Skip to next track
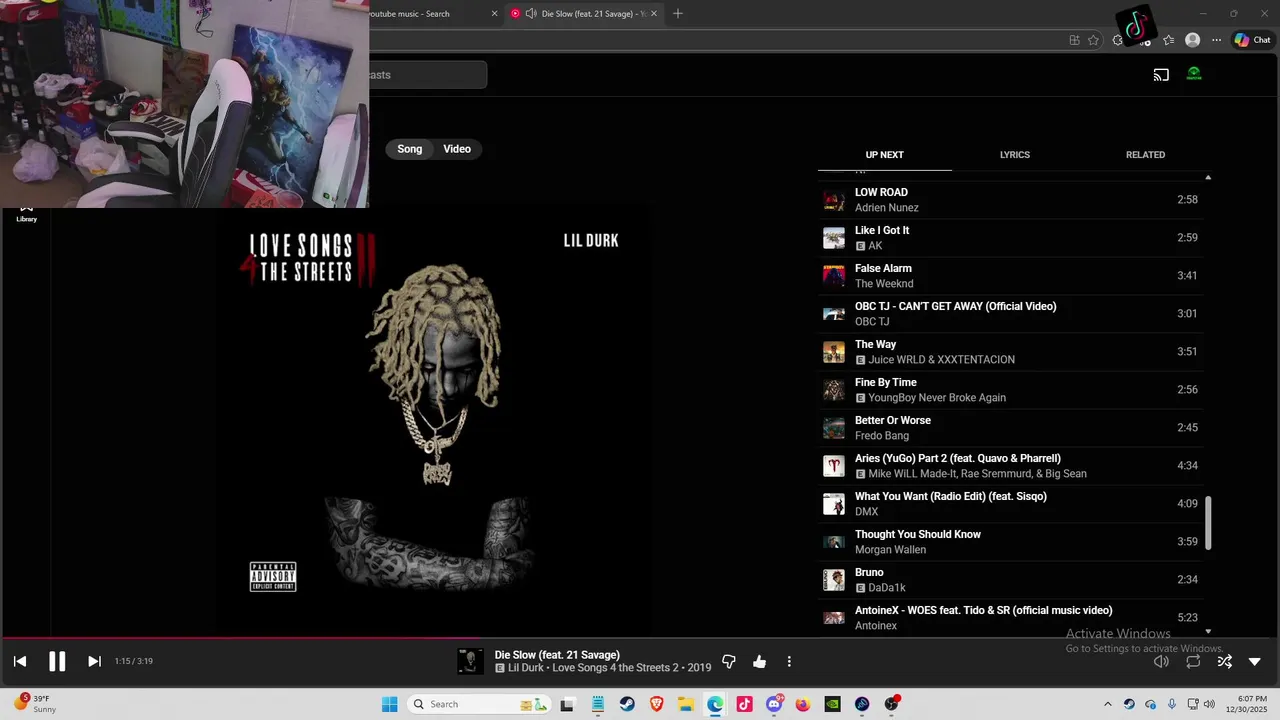This screenshot has width=1280, height=720. click(94, 661)
